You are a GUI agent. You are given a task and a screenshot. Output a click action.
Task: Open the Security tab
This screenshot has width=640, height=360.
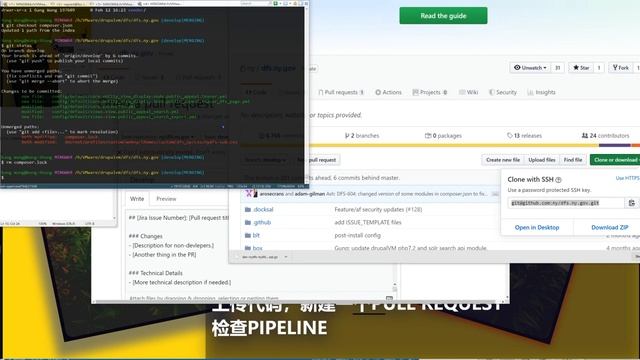[x=503, y=92]
